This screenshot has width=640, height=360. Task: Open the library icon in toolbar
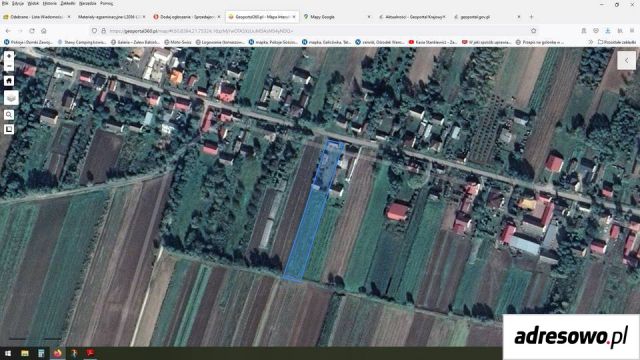[x=620, y=31]
